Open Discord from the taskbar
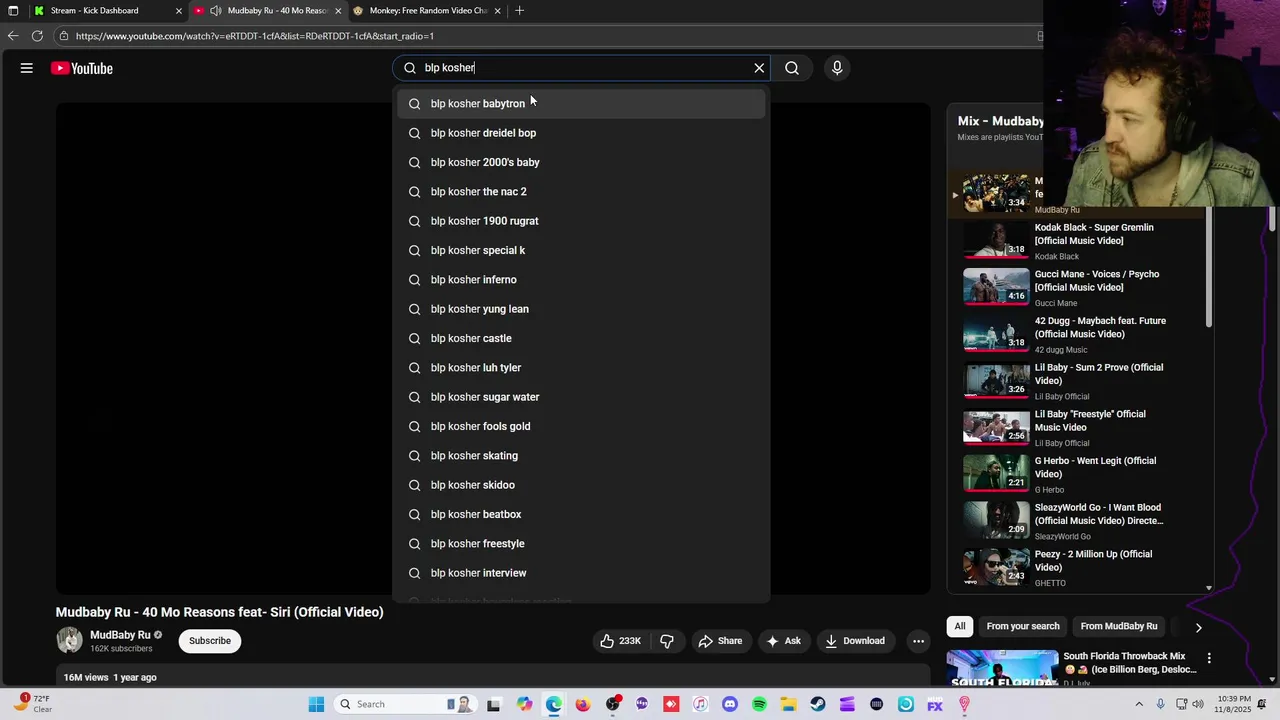Viewport: 1280px width, 720px height. (730, 704)
